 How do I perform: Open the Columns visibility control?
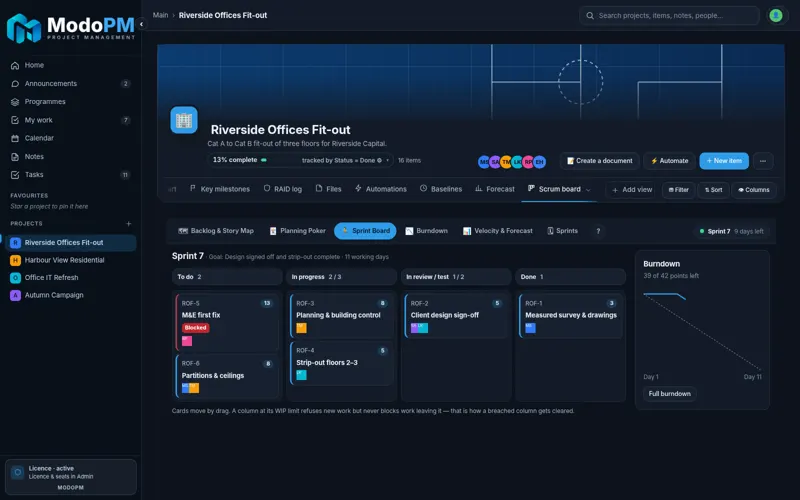754,190
